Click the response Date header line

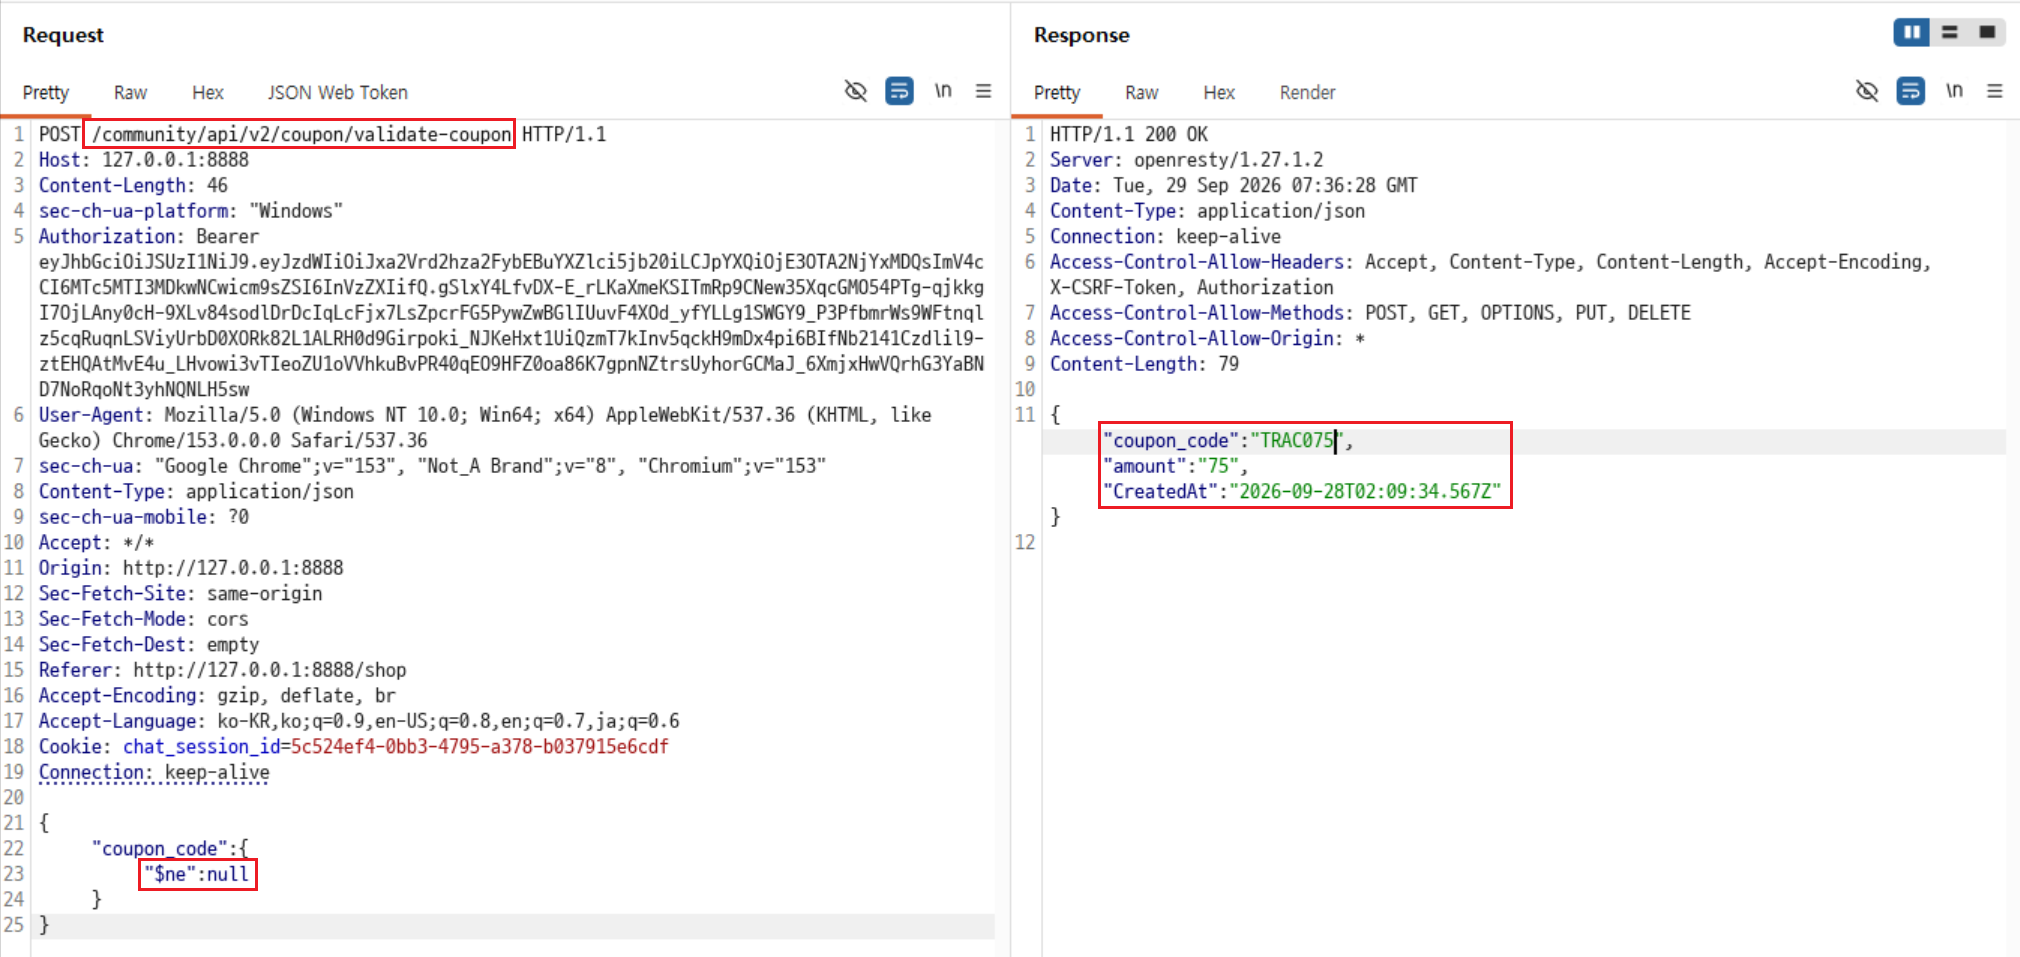(x=1233, y=185)
